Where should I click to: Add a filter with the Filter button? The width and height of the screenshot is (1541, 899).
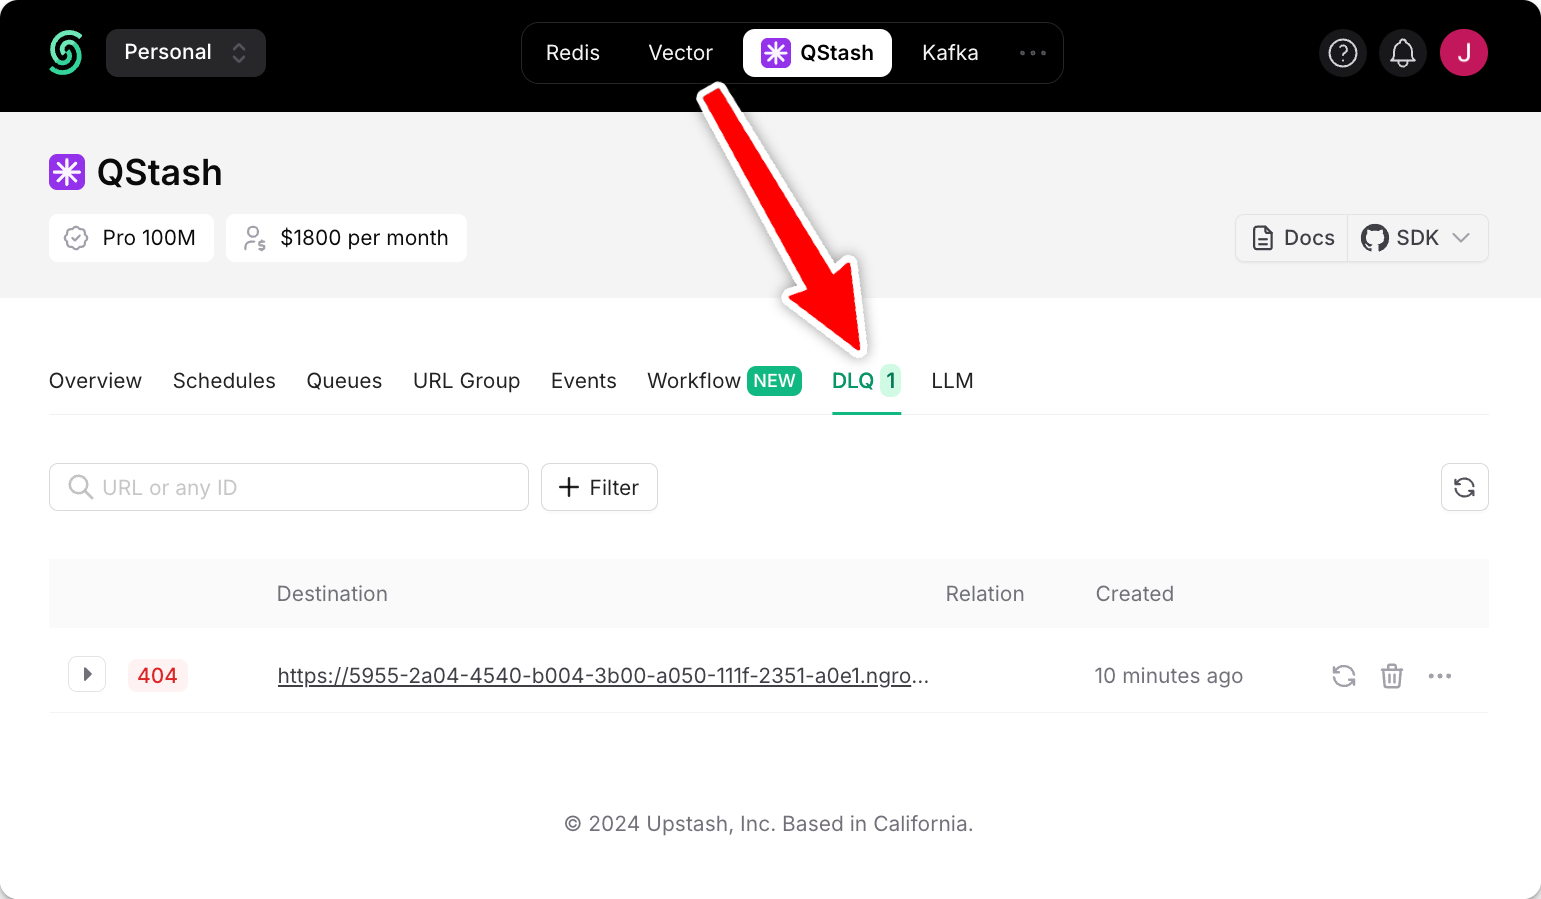[x=599, y=487]
